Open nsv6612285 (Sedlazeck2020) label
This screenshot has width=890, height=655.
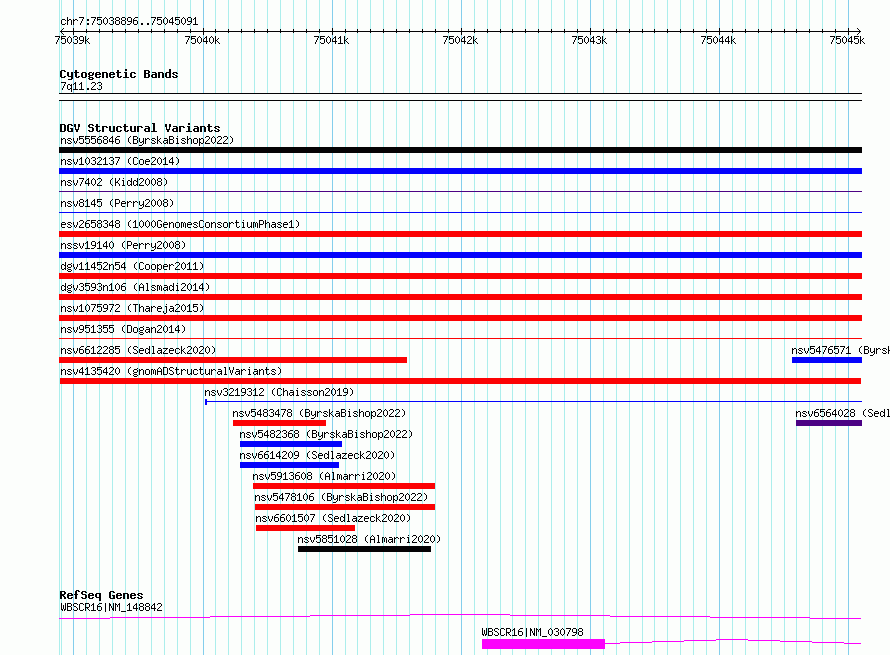138,350
